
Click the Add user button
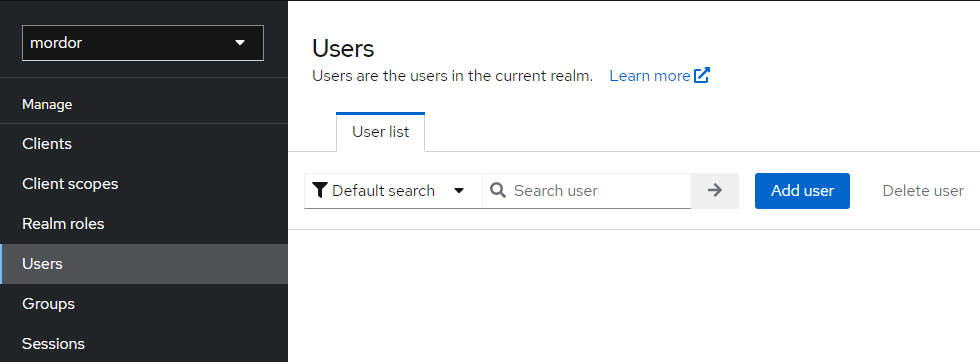click(x=802, y=191)
